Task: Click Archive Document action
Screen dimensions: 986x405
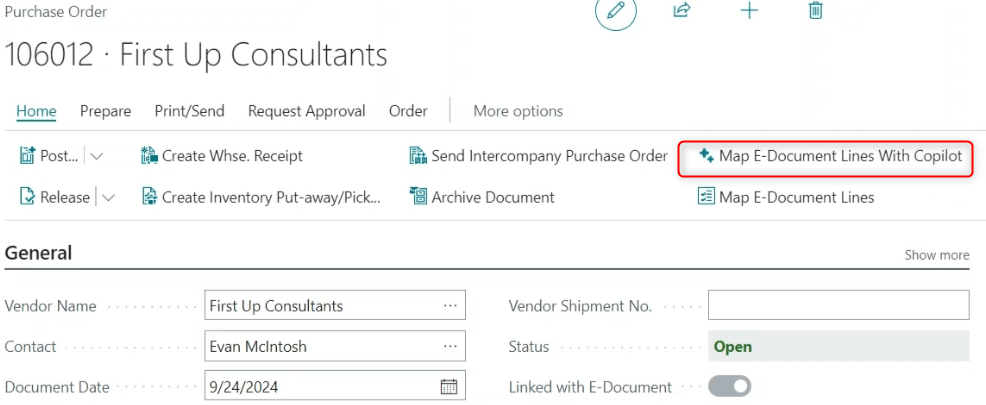Action: click(x=482, y=197)
